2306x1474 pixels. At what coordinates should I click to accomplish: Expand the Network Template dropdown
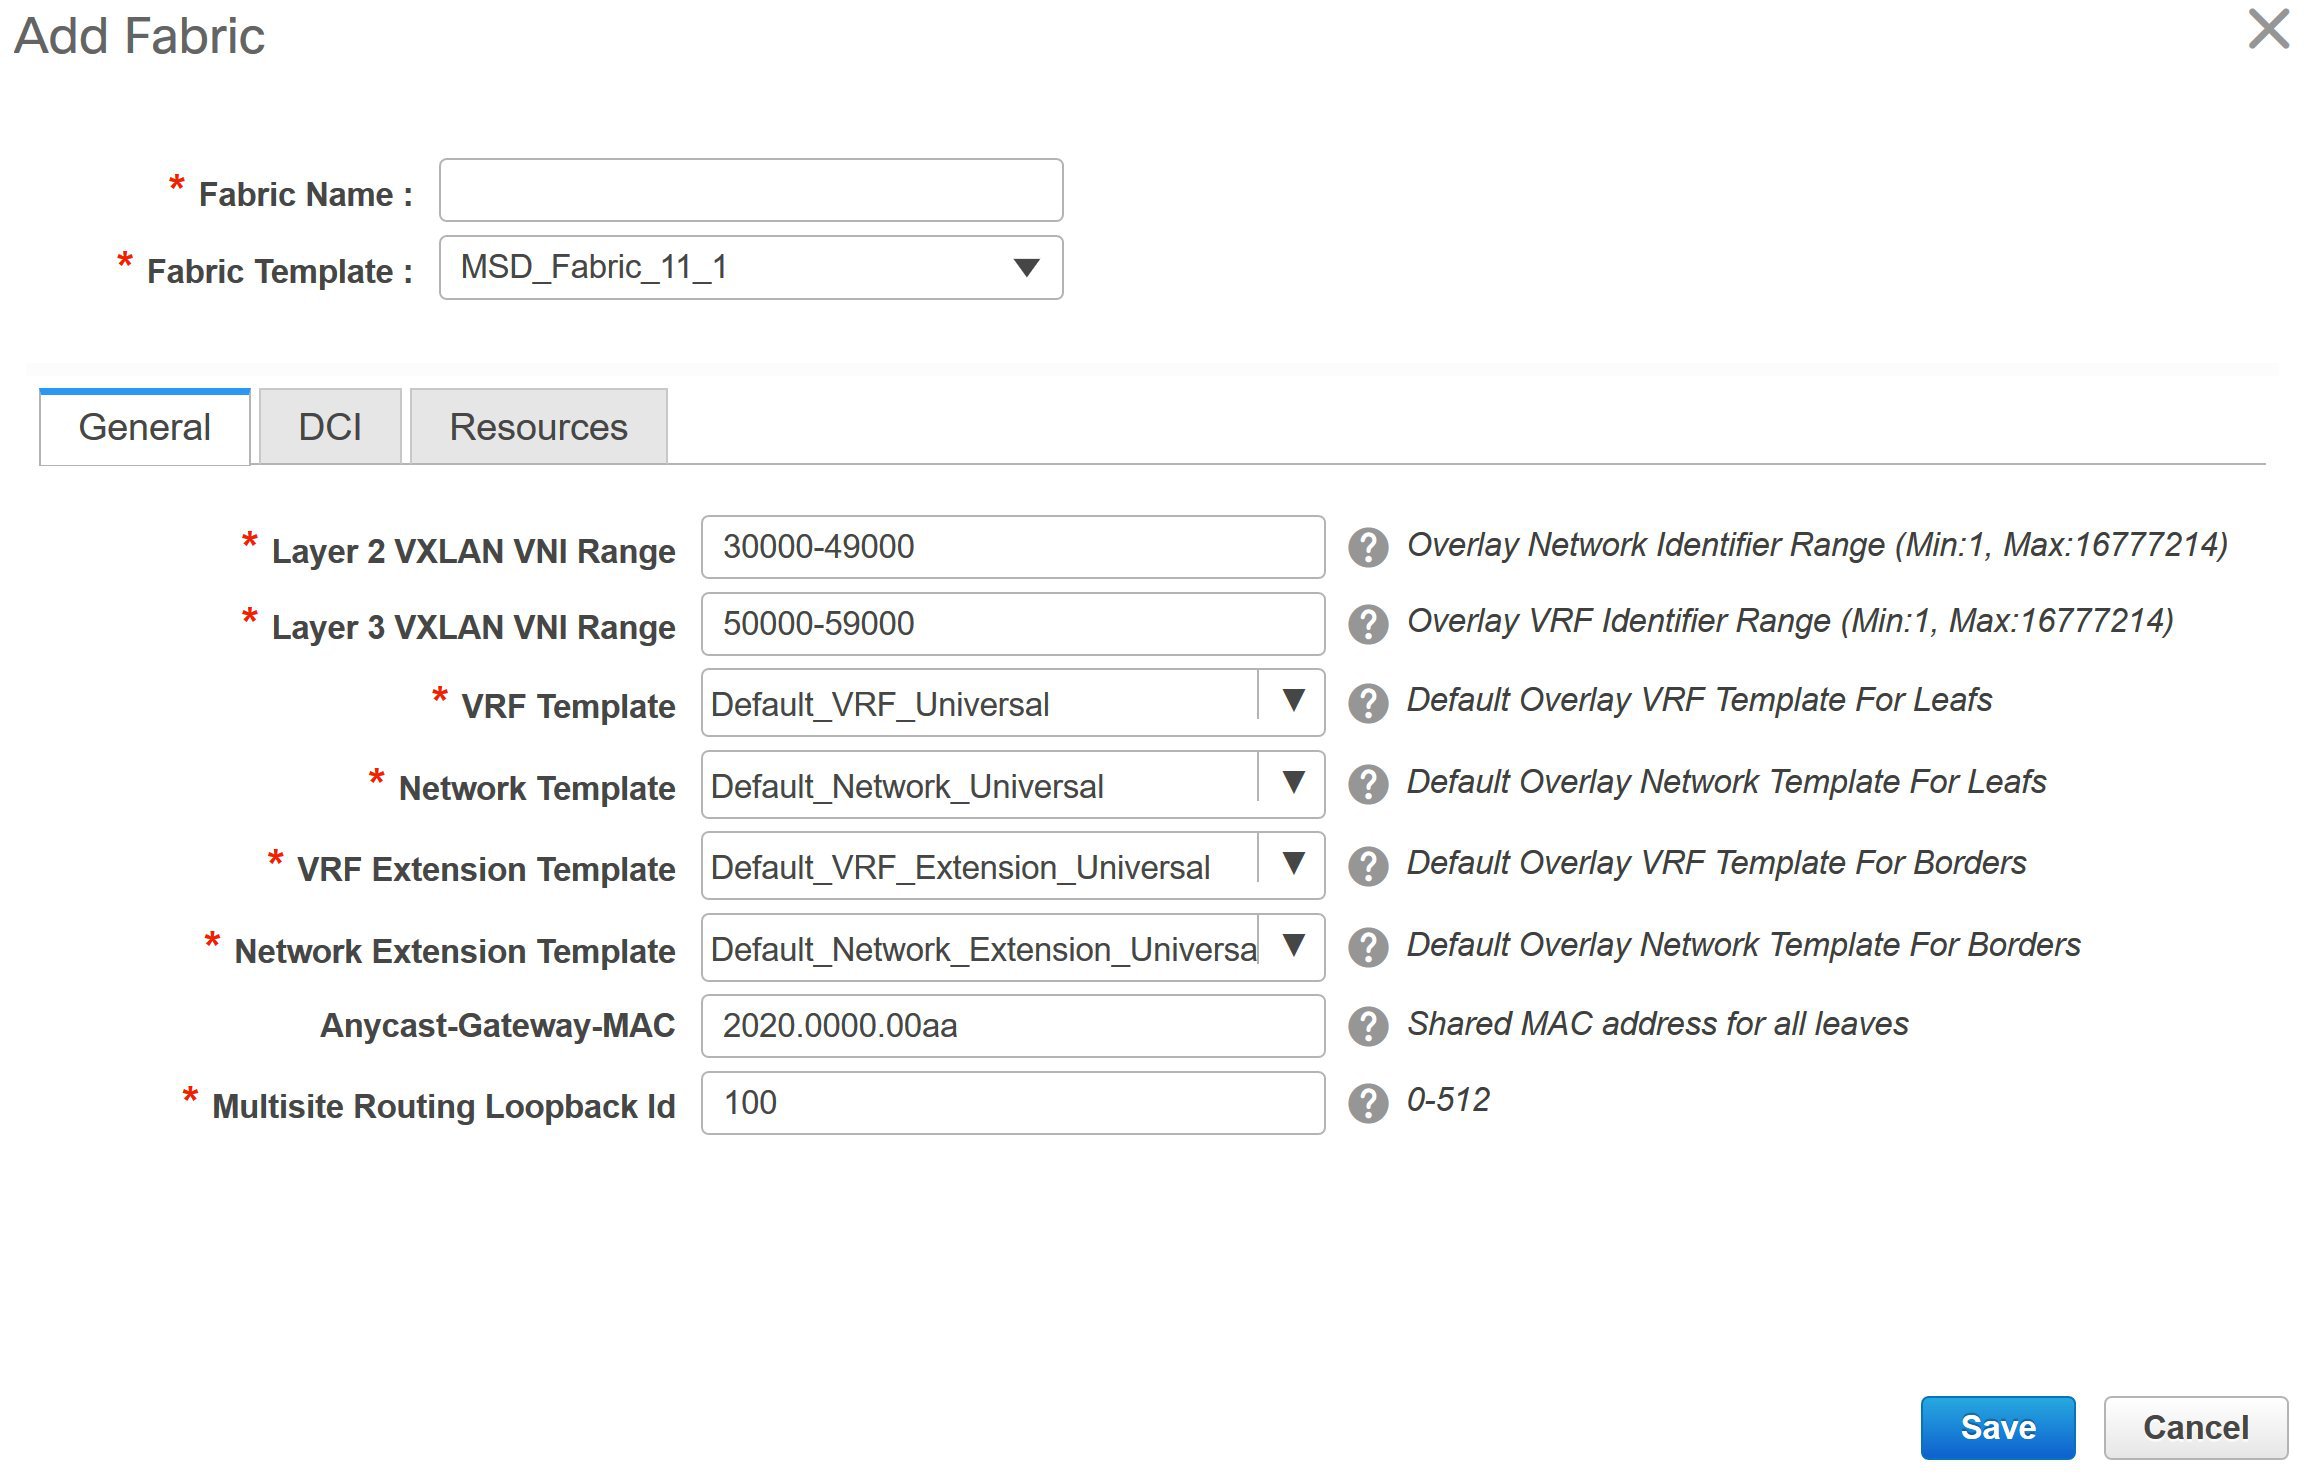pyautogui.click(x=1292, y=783)
